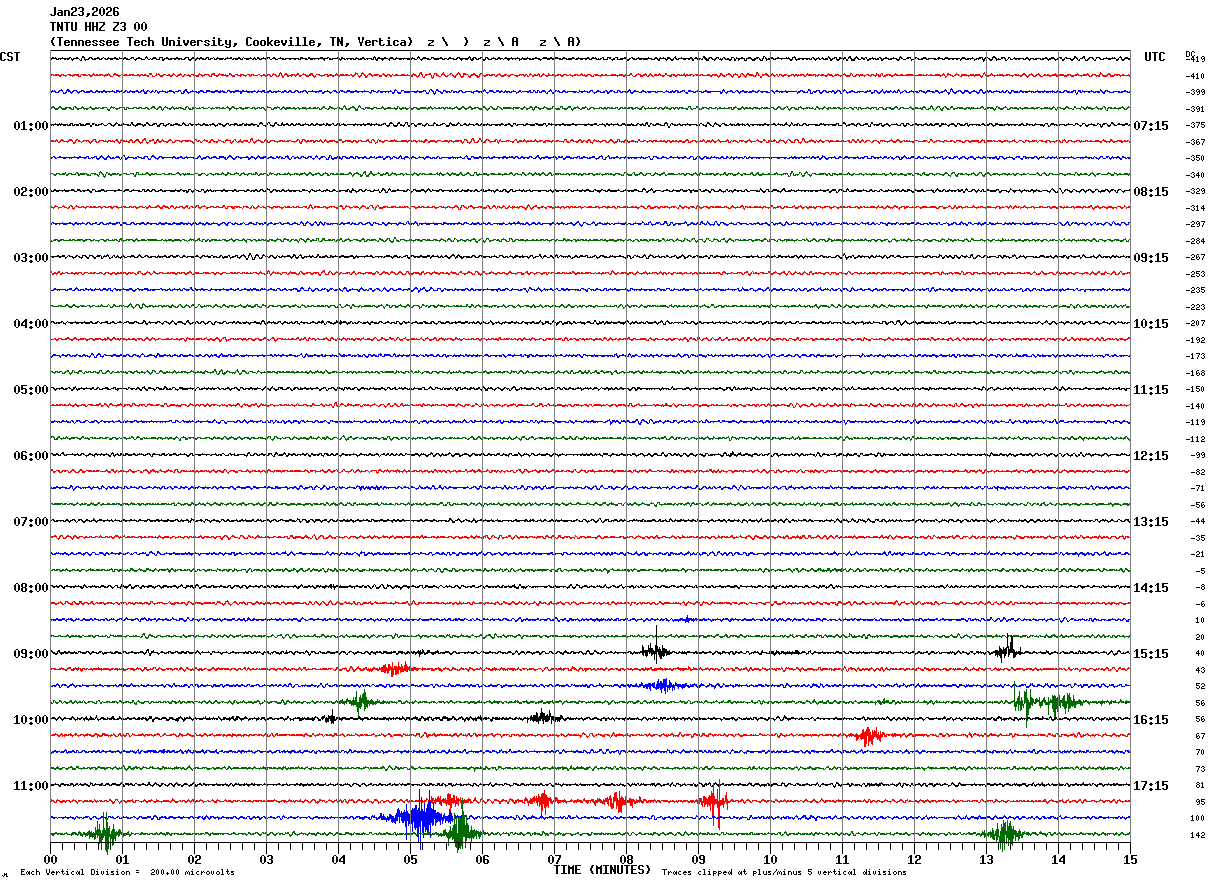Image resolution: width=1210 pixels, height=886 pixels.
Task: Click the 12 minute tick label on axis
Action: pyautogui.click(x=914, y=859)
